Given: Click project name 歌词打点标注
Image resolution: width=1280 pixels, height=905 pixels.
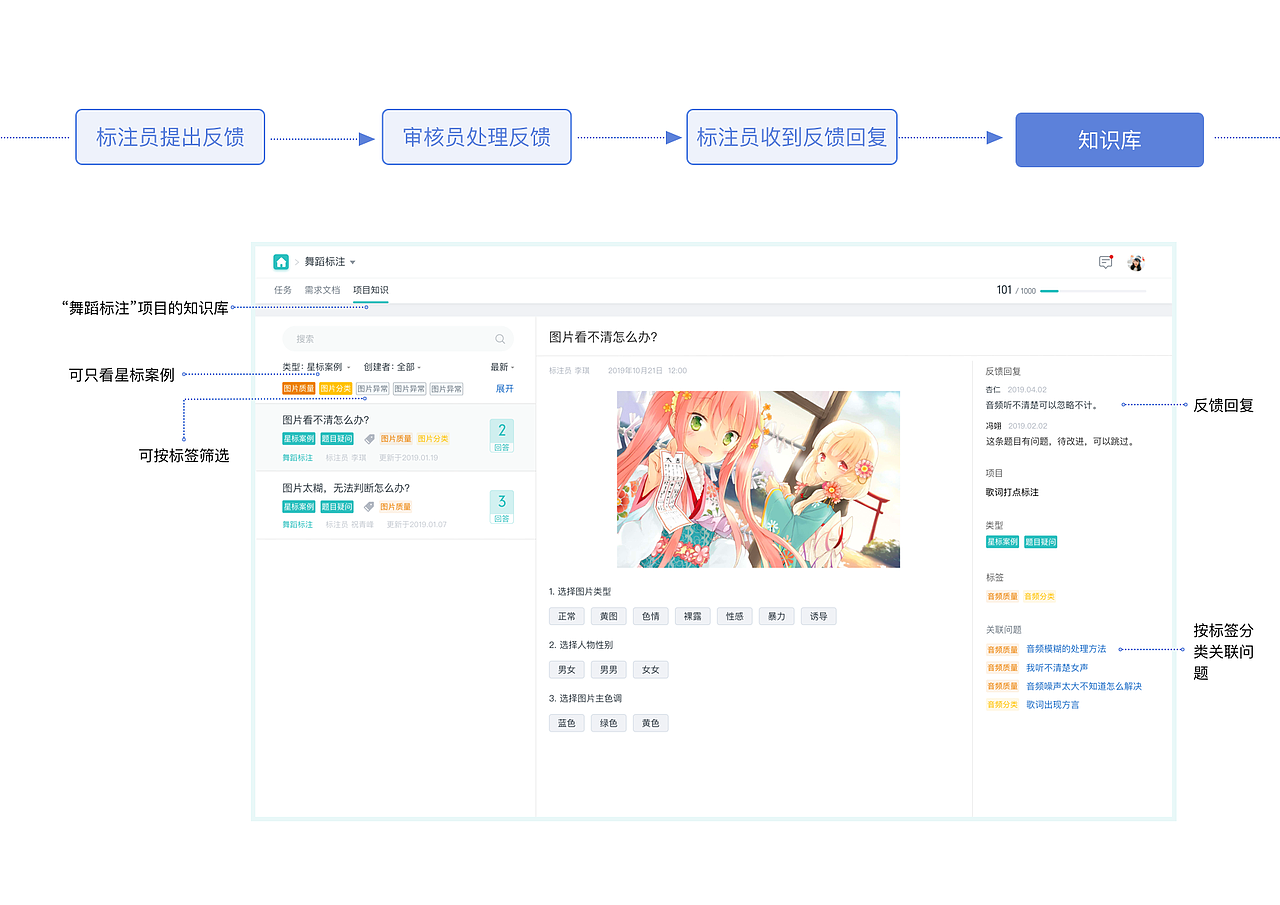Looking at the screenshot, I should [x=1012, y=492].
